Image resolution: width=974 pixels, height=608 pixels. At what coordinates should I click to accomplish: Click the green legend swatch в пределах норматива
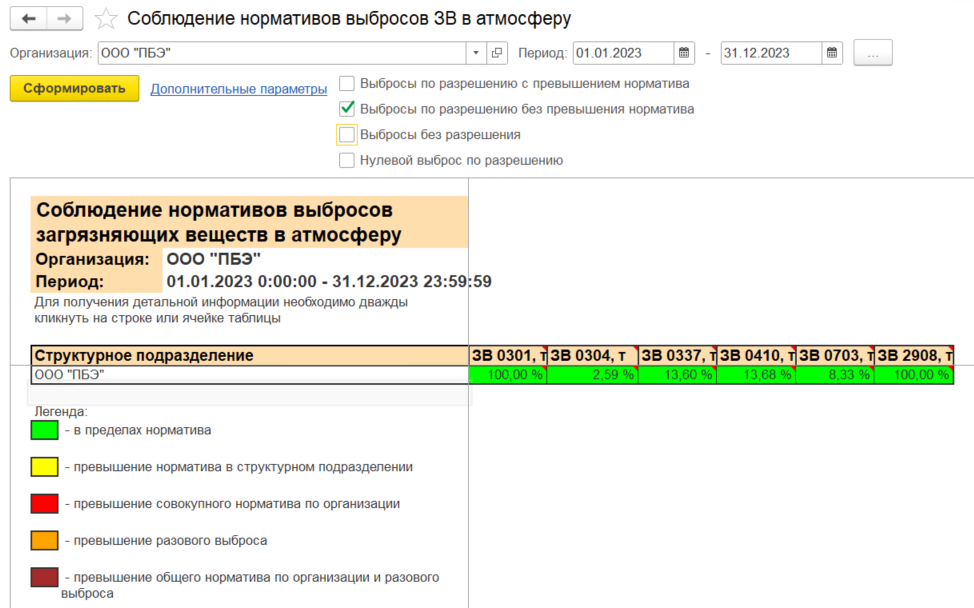45,430
